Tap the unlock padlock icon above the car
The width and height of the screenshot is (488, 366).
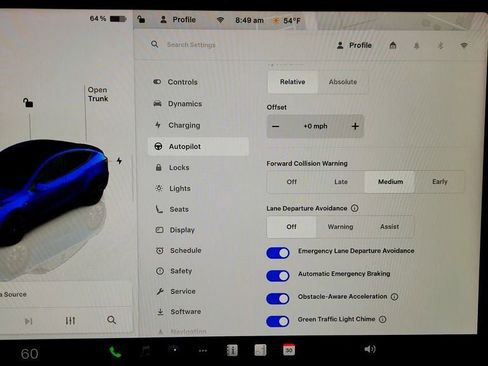tap(28, 103)
